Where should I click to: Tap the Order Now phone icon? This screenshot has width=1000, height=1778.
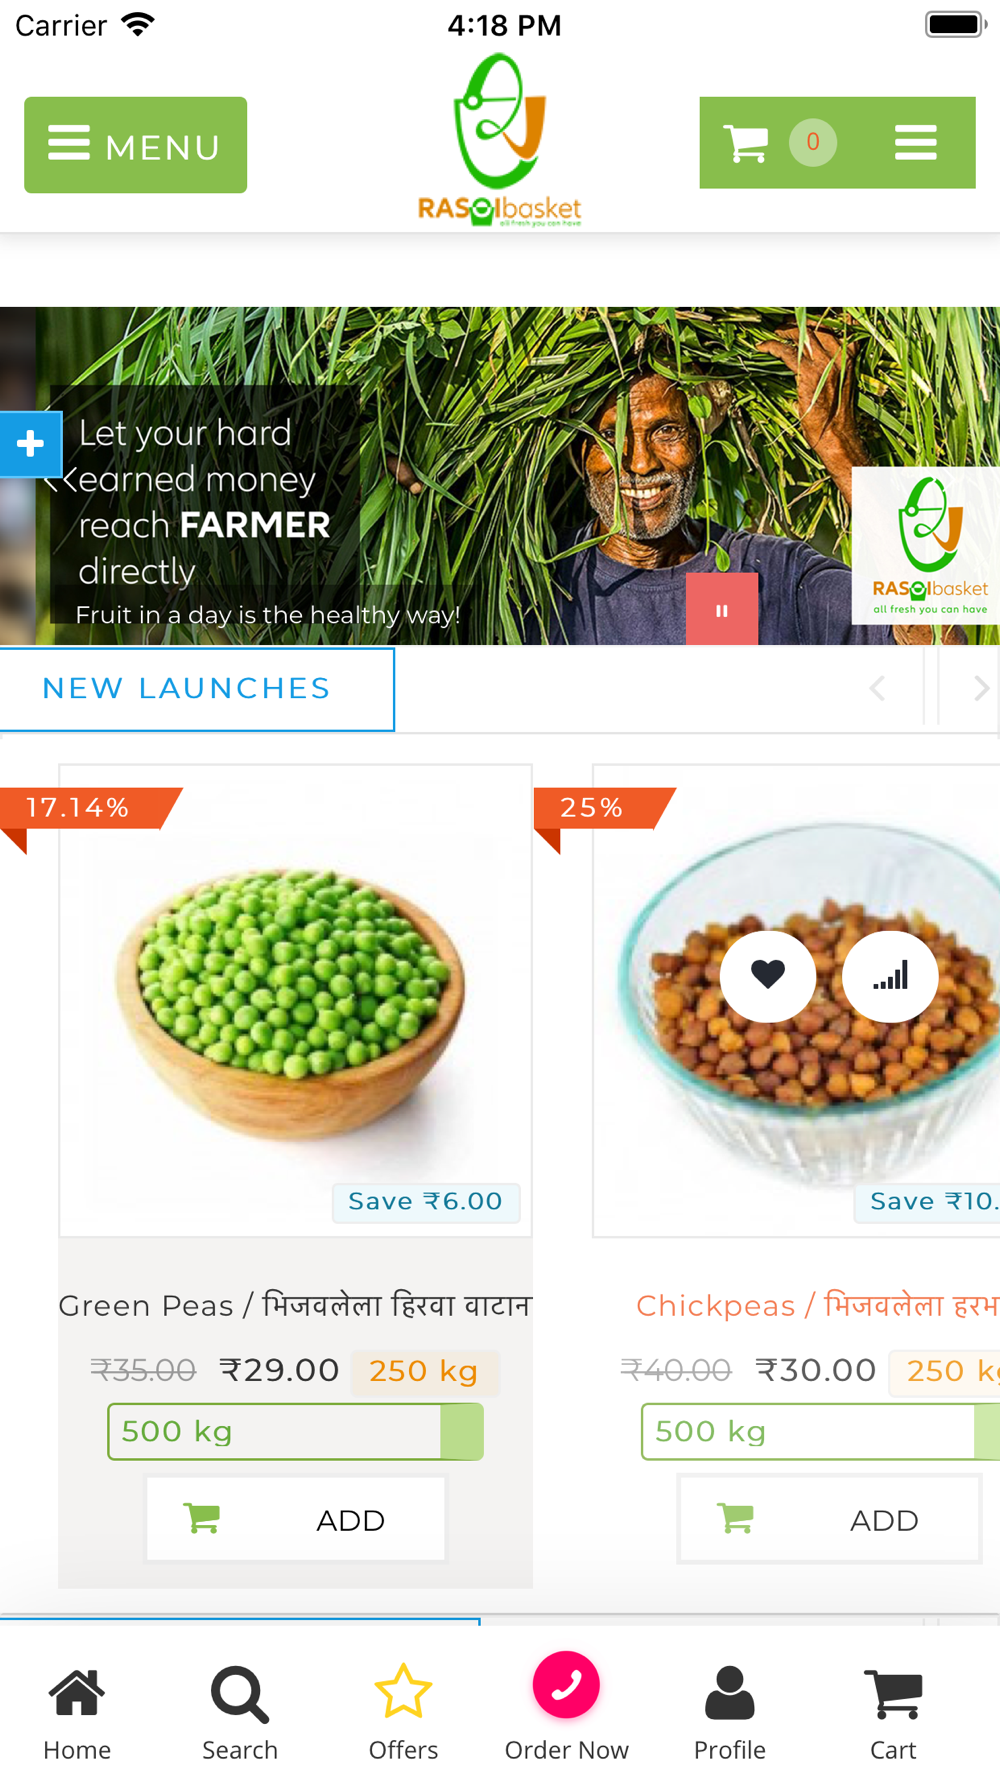click(566, 1685)
